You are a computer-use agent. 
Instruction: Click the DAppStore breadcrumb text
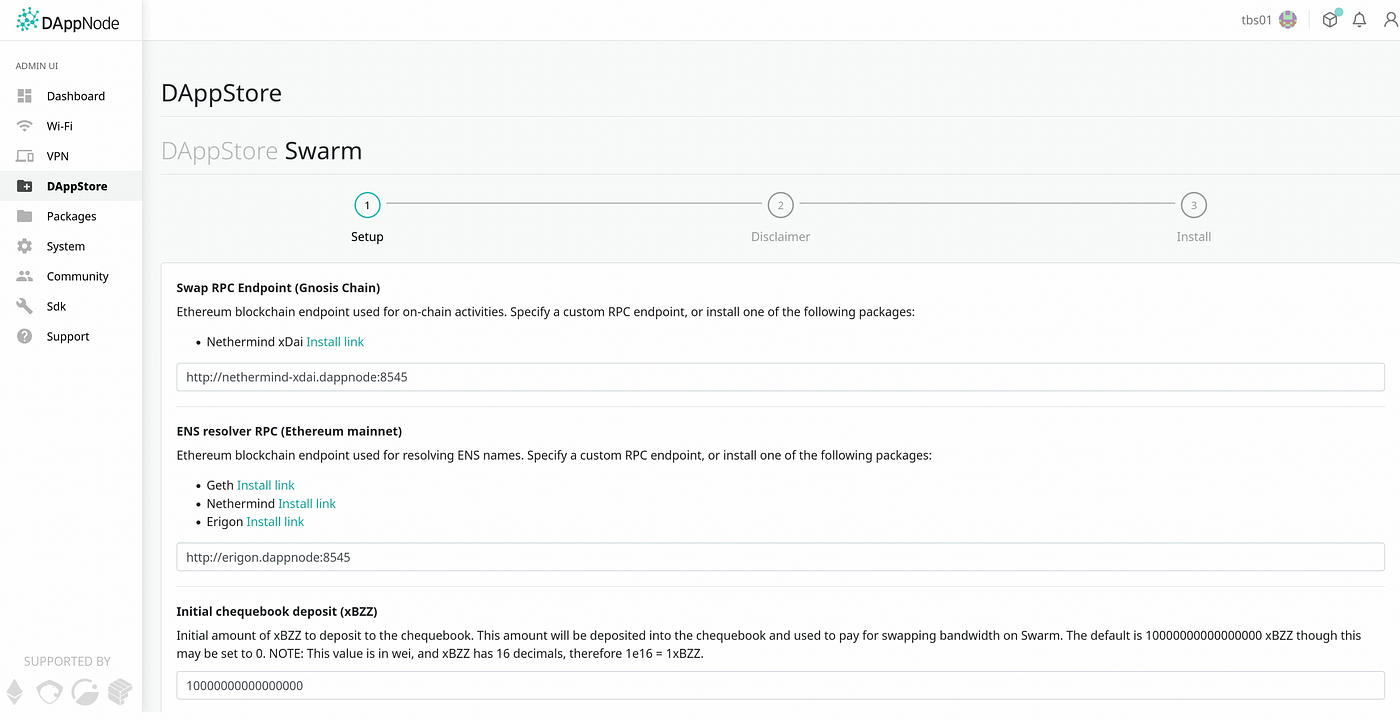point(219,151)
